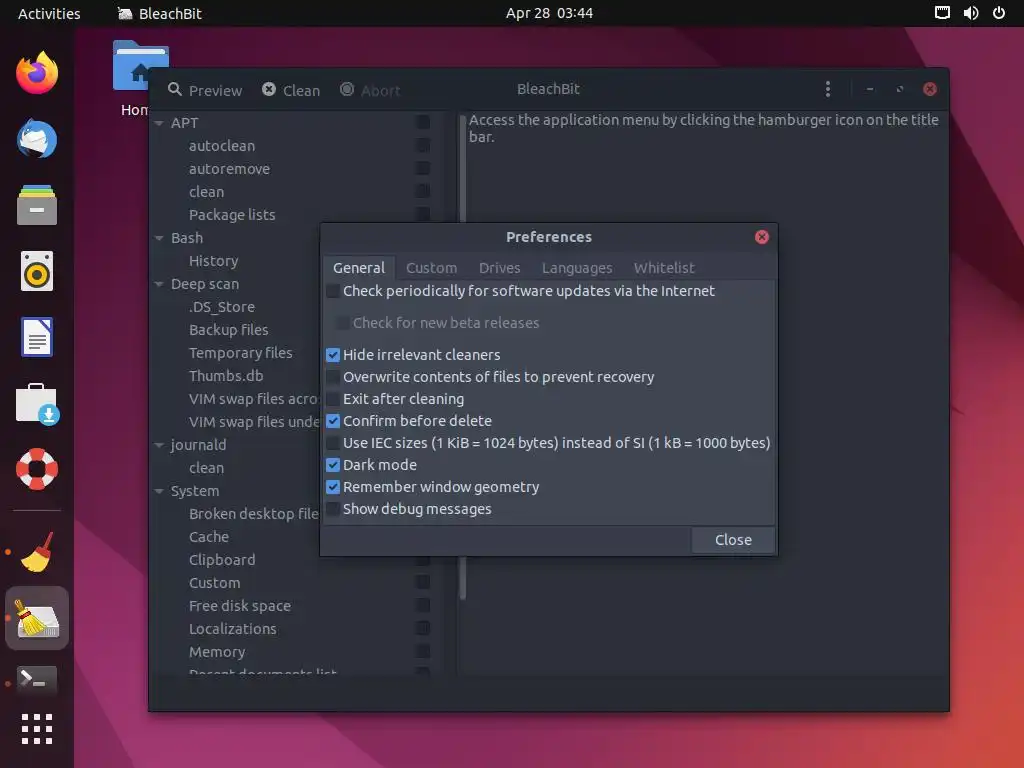The width and height of the screenshot is (1024, 768).
Task: Collapse the System group
Action: pyautogui.click(x=159, y=491)
